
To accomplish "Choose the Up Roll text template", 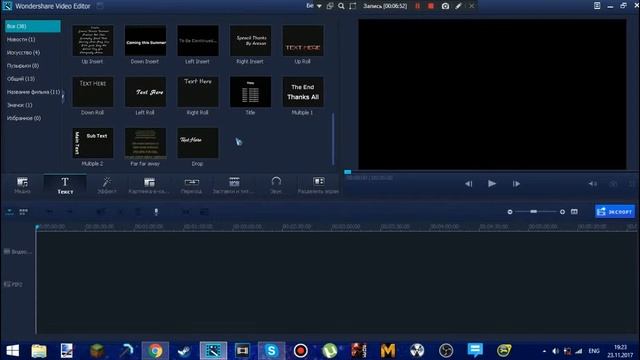I will point(303,41).
